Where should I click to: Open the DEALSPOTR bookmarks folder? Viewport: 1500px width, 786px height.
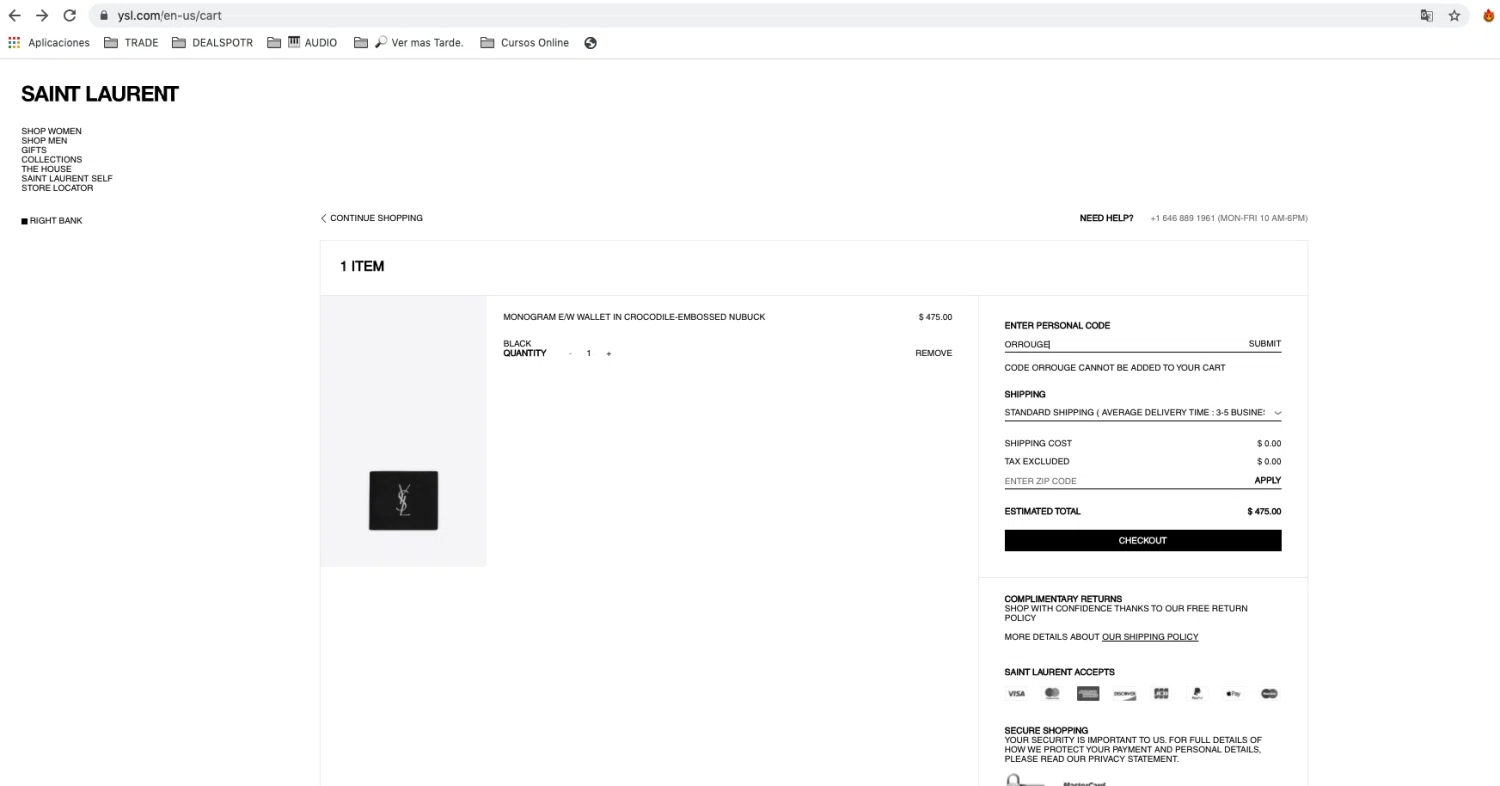pos(212,43)
